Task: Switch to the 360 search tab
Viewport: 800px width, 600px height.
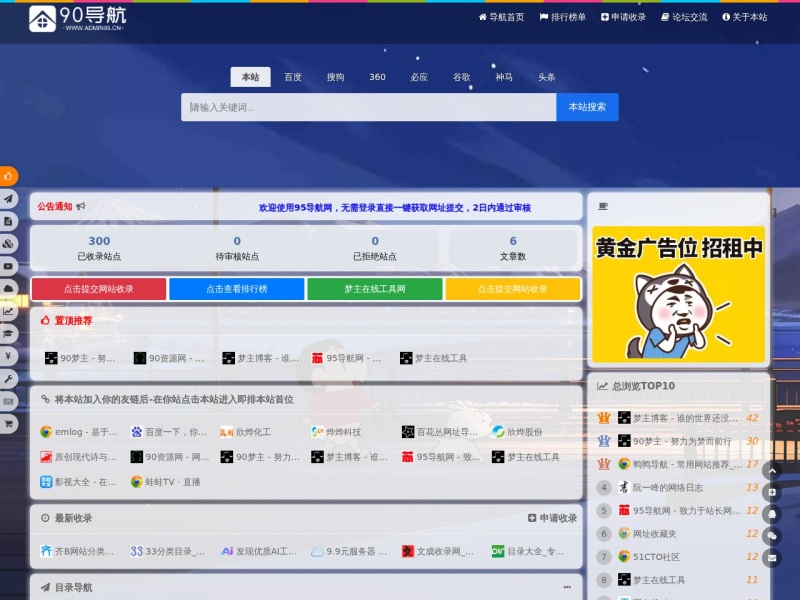Action: click(x=378, y=77)
